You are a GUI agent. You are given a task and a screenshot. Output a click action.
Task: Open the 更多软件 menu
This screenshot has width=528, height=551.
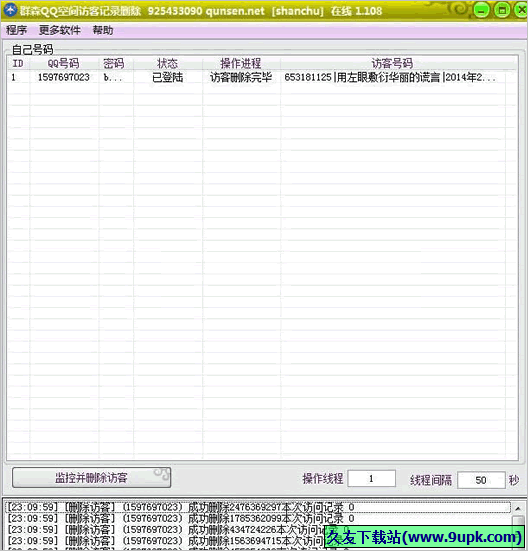pos(60,31)
